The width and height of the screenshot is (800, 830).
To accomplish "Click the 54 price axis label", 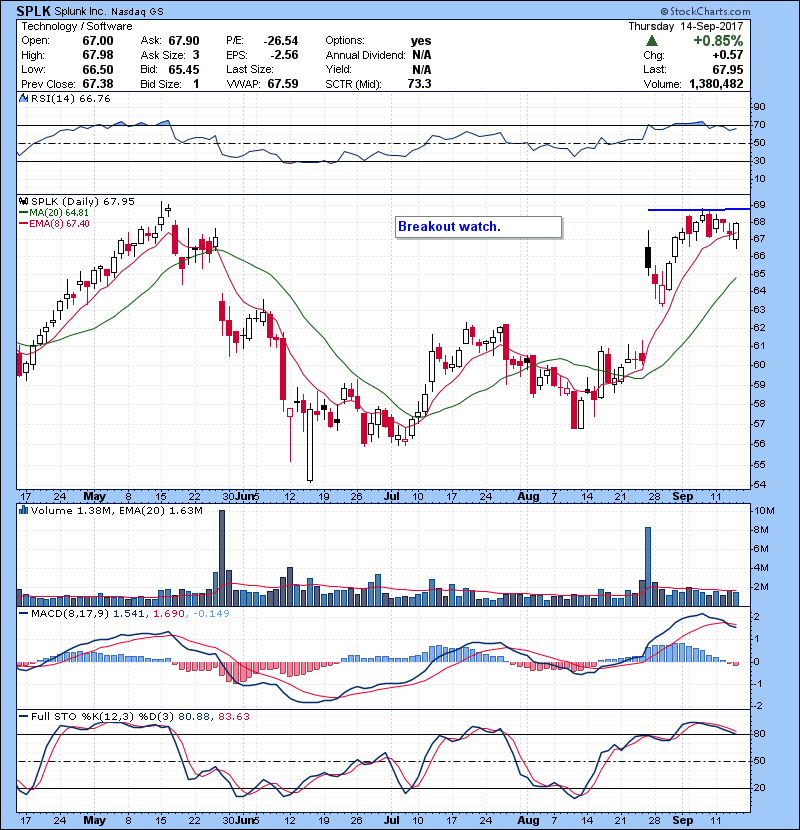I will pos(759,484).
